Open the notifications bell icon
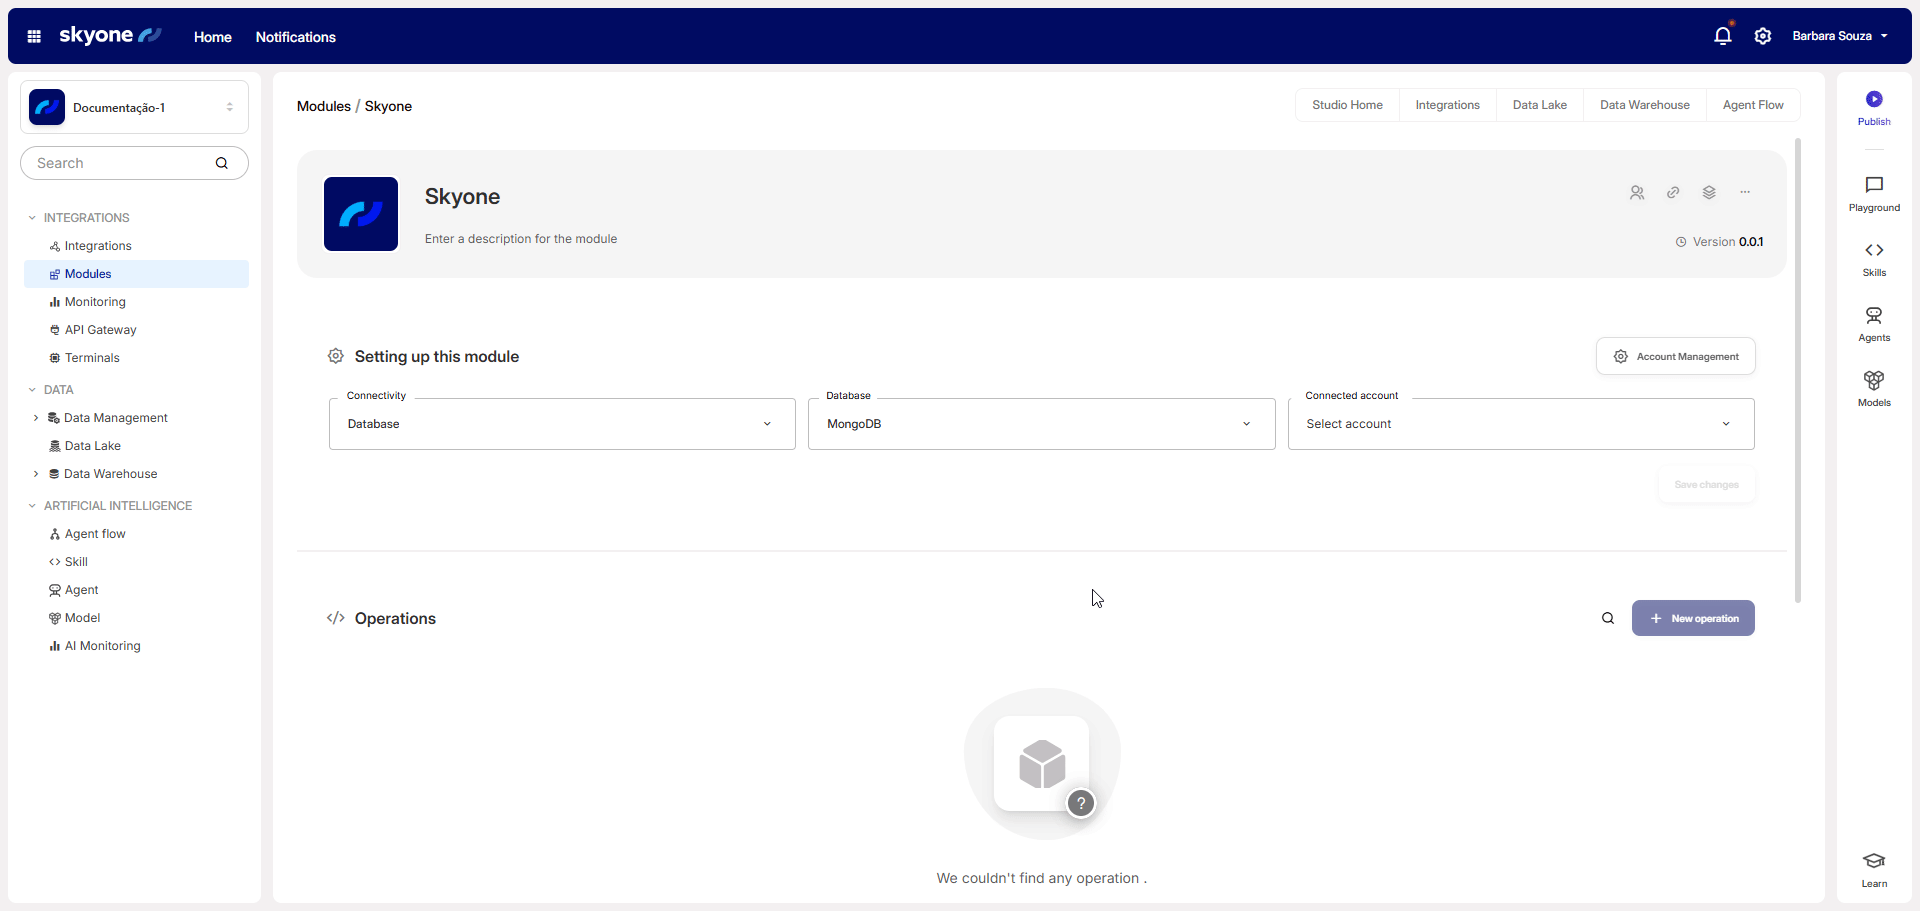Image resolution: width=1920 pixels, height=911 pixels. tap(1722, 36)
